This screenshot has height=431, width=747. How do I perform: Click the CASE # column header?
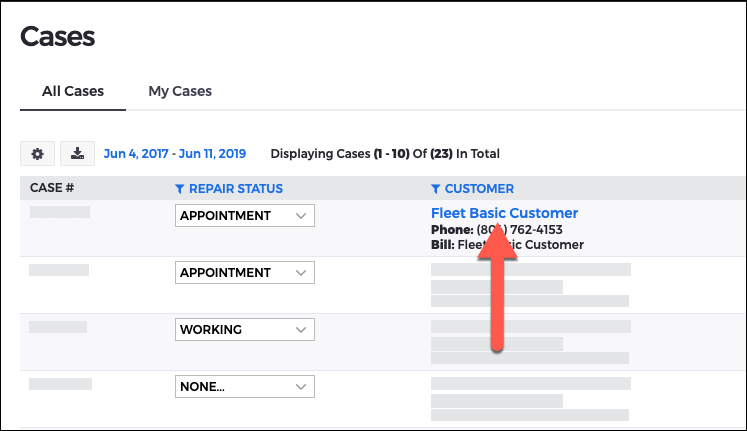[x=52, y=188]
